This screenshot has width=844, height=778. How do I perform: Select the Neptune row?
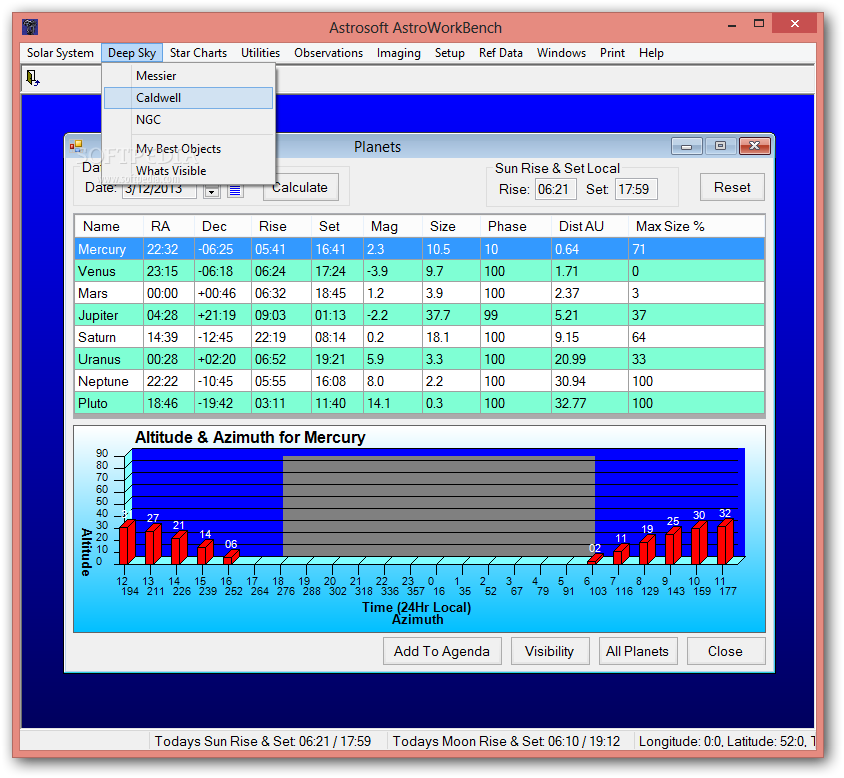point(419,381)
